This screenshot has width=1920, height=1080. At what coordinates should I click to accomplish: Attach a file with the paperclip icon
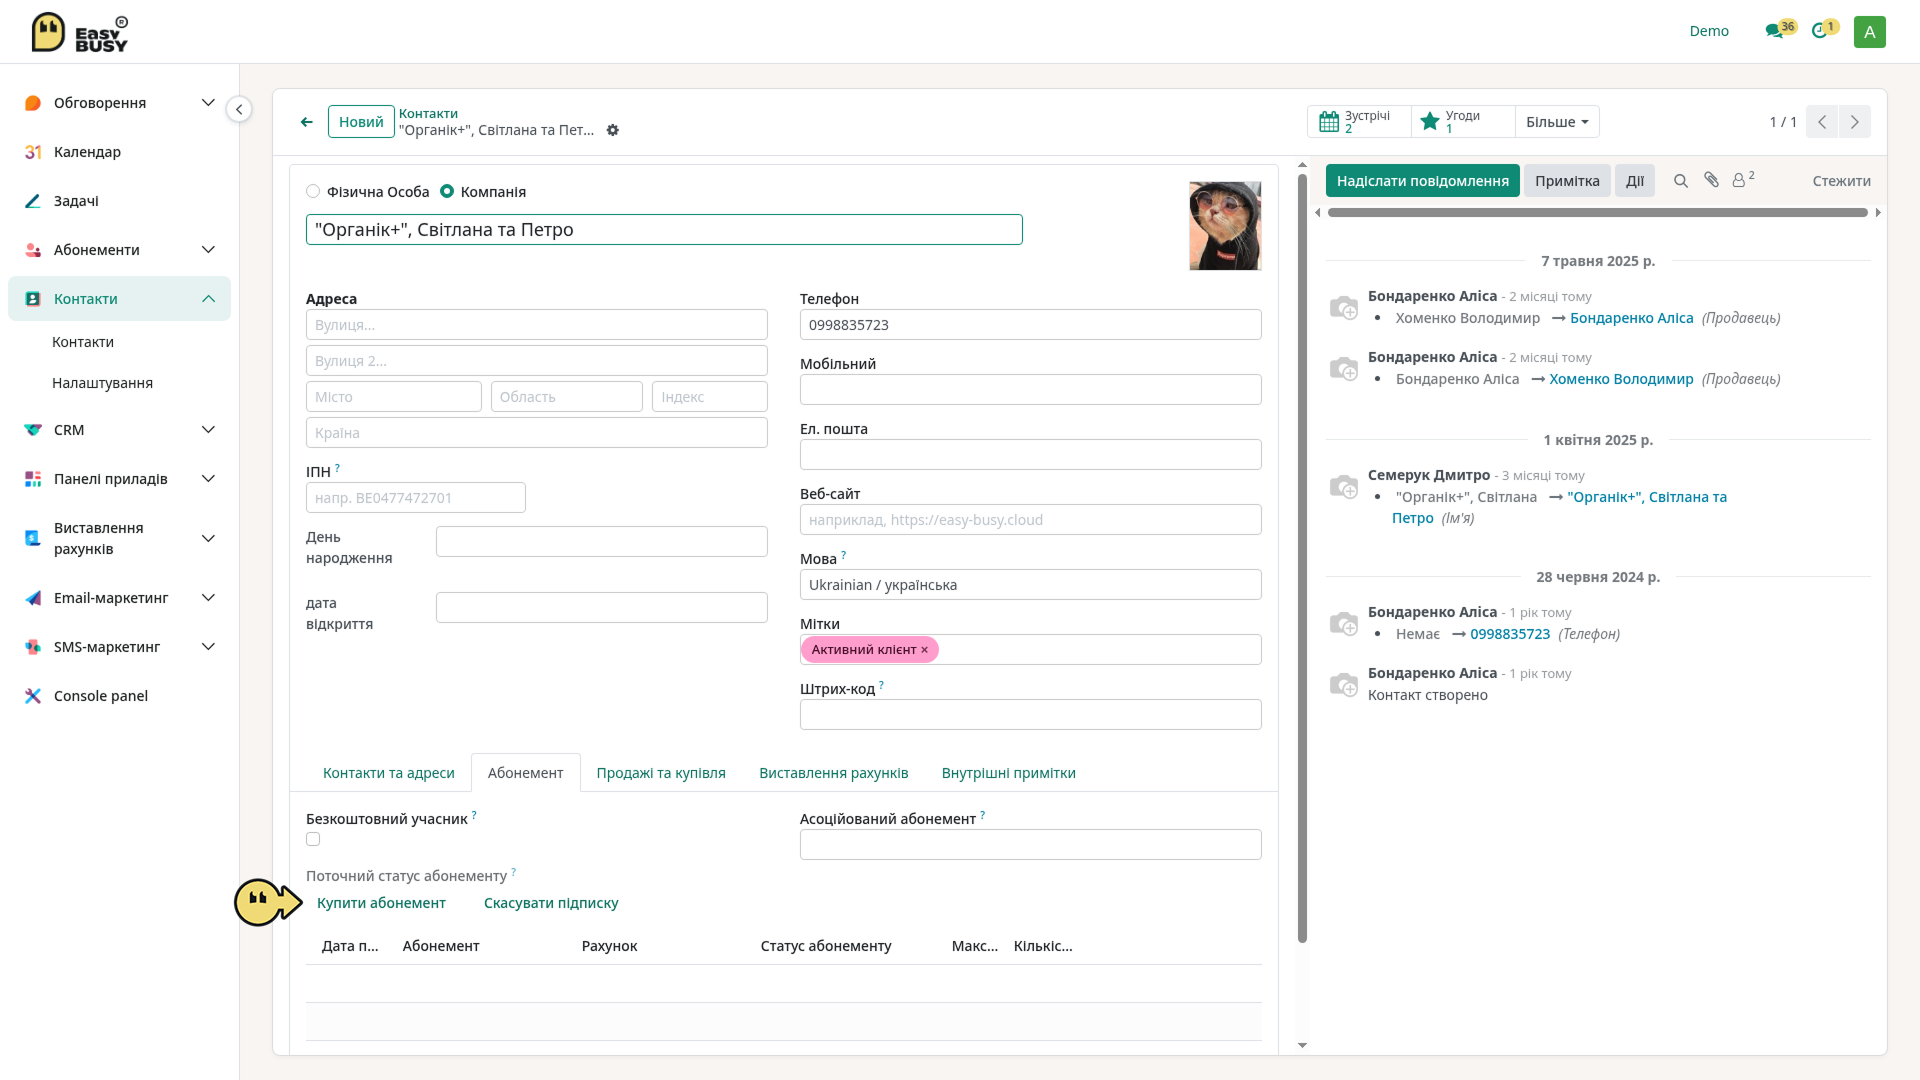[x=1712, y=180]
